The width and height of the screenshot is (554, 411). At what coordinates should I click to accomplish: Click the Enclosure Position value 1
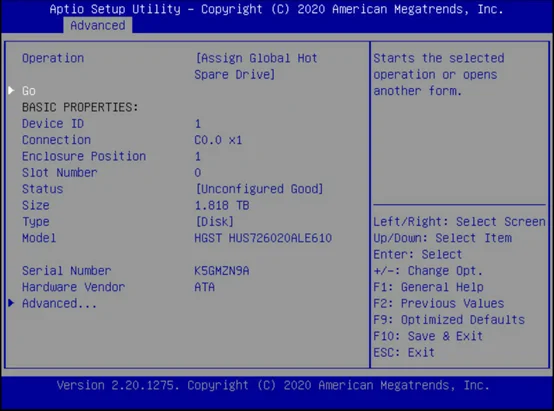click(198, 156)
